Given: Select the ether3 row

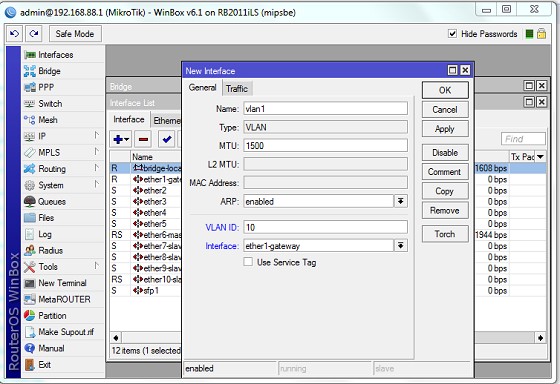Looking at the screenshot, I should 146,201.
